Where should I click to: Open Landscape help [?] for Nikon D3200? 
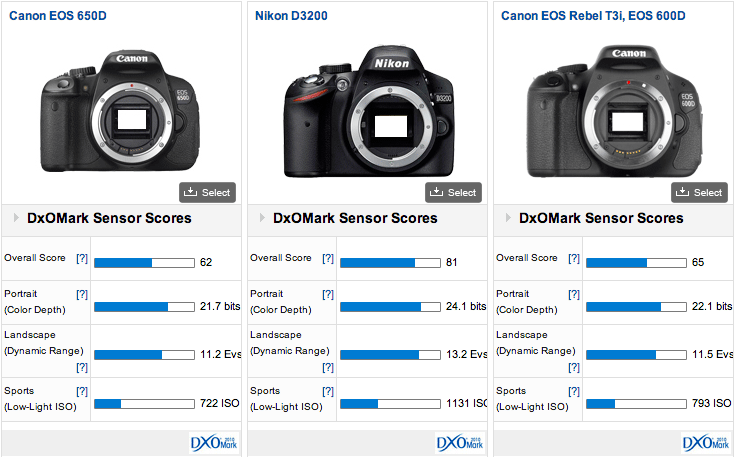[x=328, y=367]
